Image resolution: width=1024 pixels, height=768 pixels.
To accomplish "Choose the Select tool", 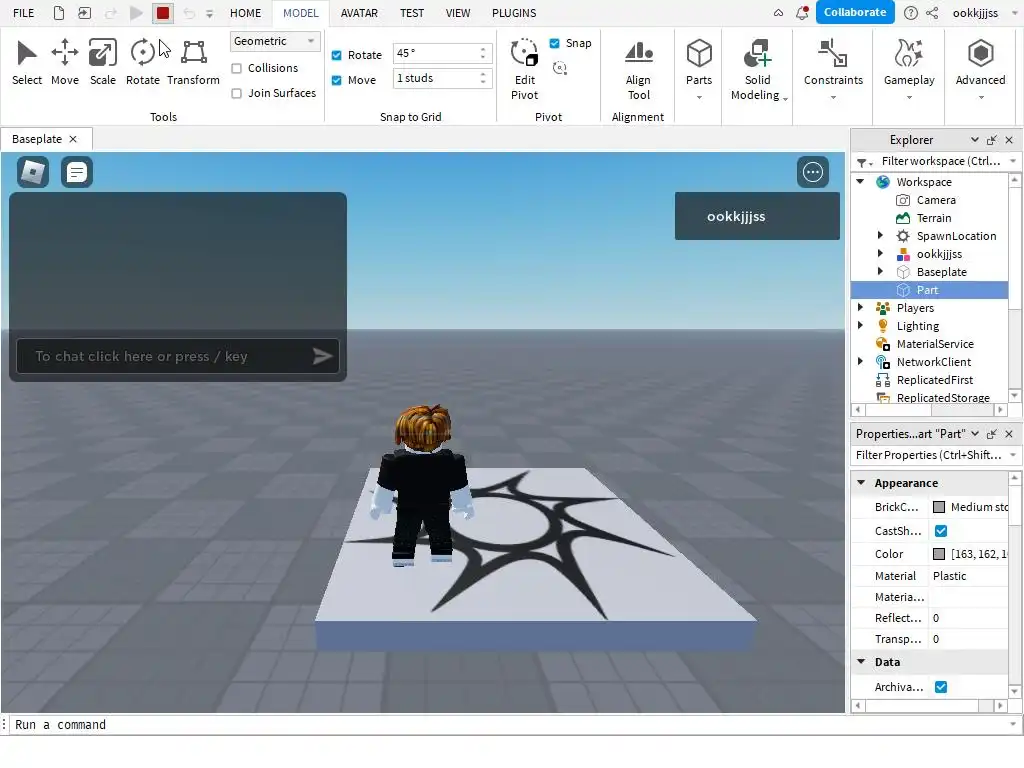I will click(27, 62).
